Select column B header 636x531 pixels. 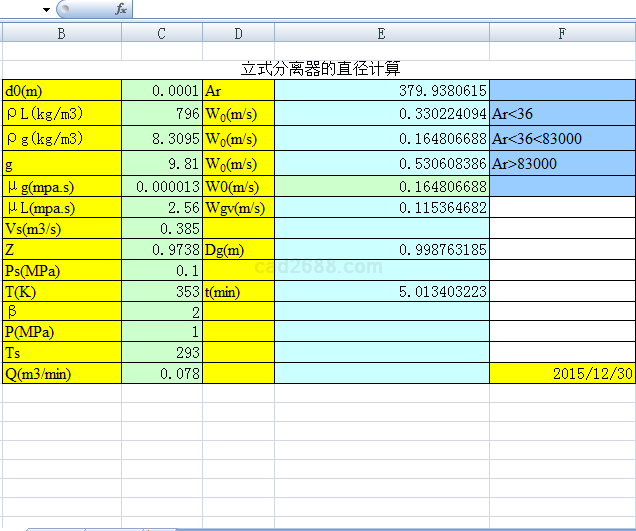coord(62,34)
